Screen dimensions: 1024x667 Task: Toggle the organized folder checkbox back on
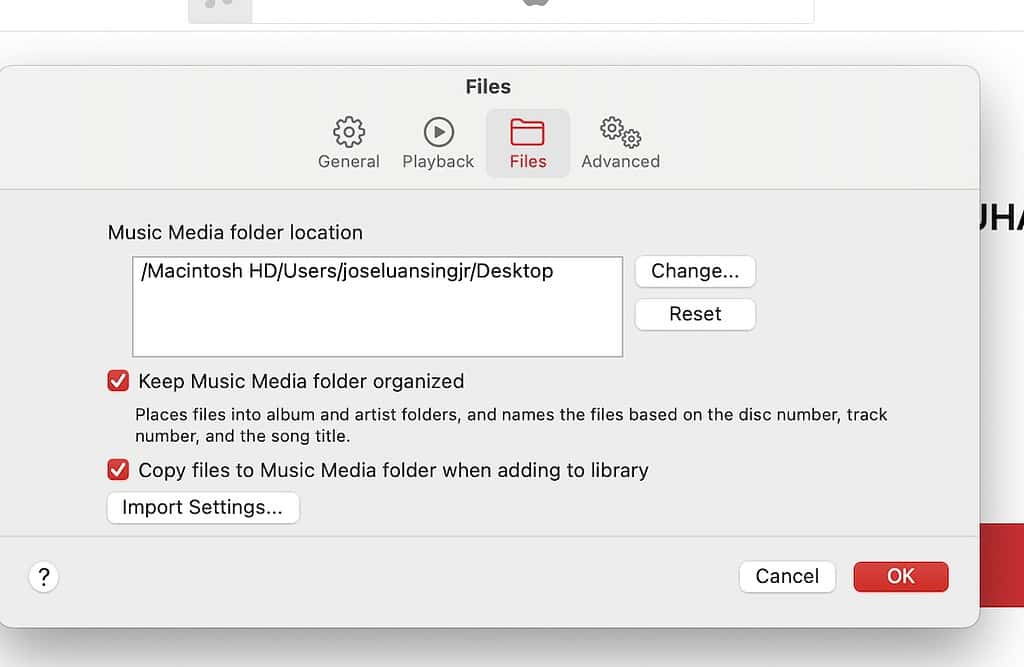tap(117, 381)
